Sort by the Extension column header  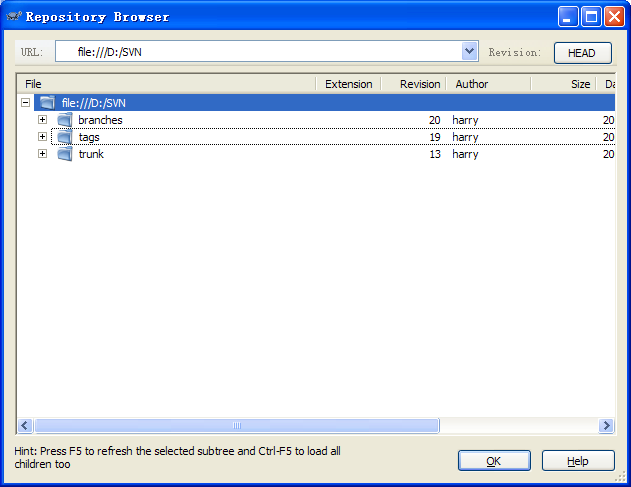(348, 84)
